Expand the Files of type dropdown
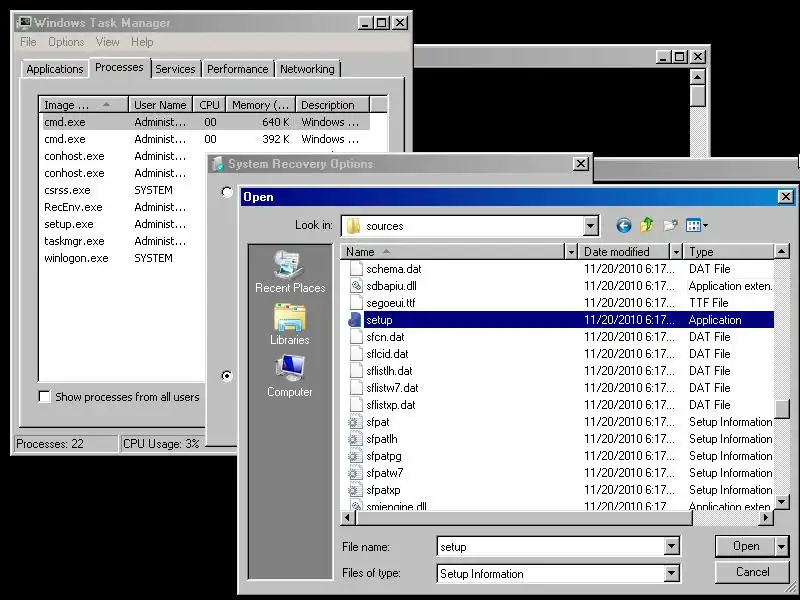 point(671,573)
